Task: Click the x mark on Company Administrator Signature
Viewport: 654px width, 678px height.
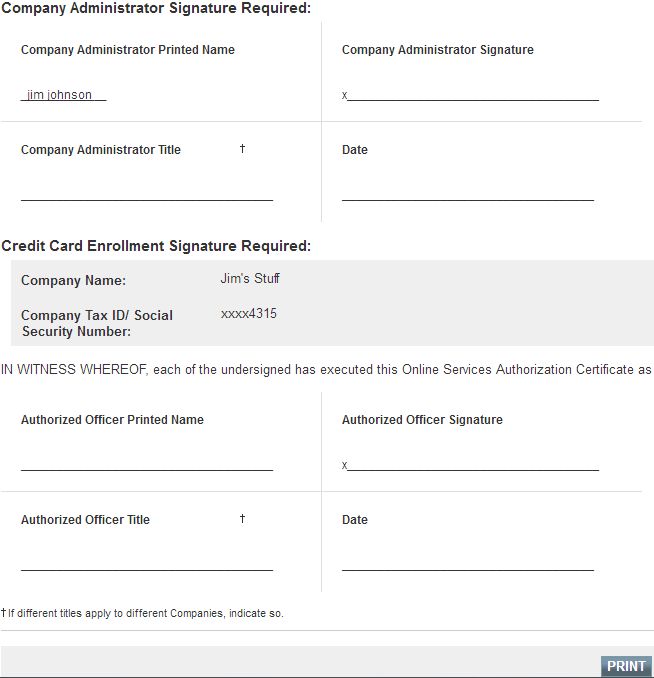Action: pyautogui.click(x=344, y=95)
